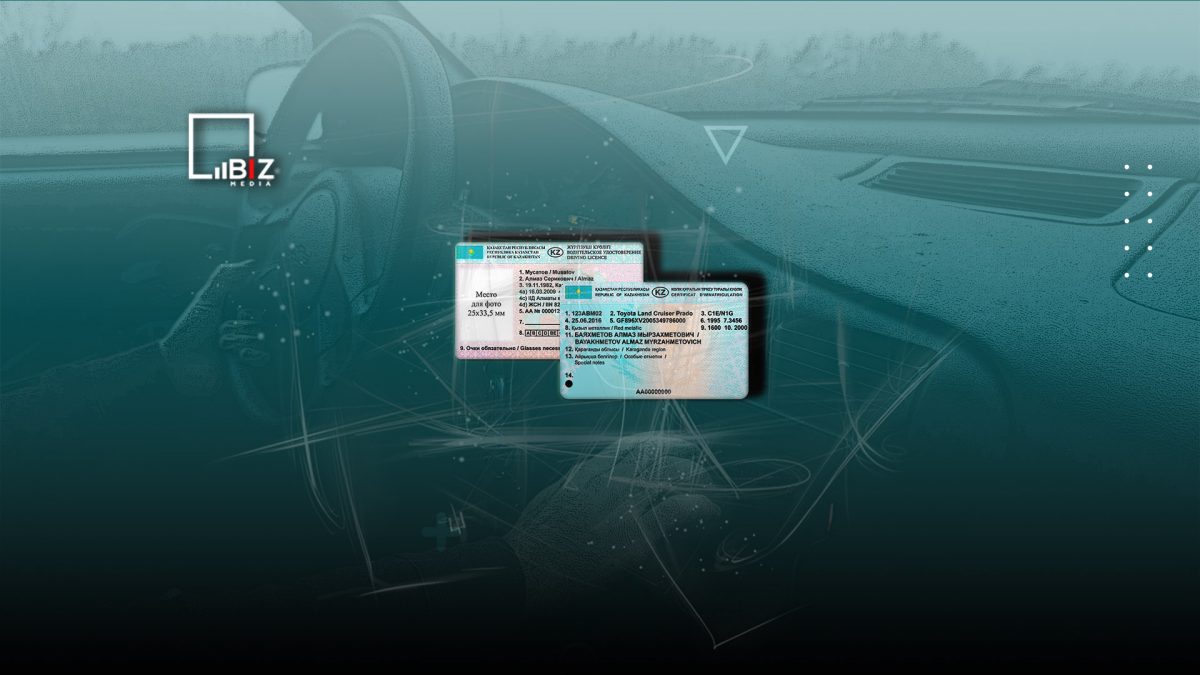Screen dimensions: 1200x675
Task: Click the Glasses necessary note on licence
Action: click(x=510, y=348)
